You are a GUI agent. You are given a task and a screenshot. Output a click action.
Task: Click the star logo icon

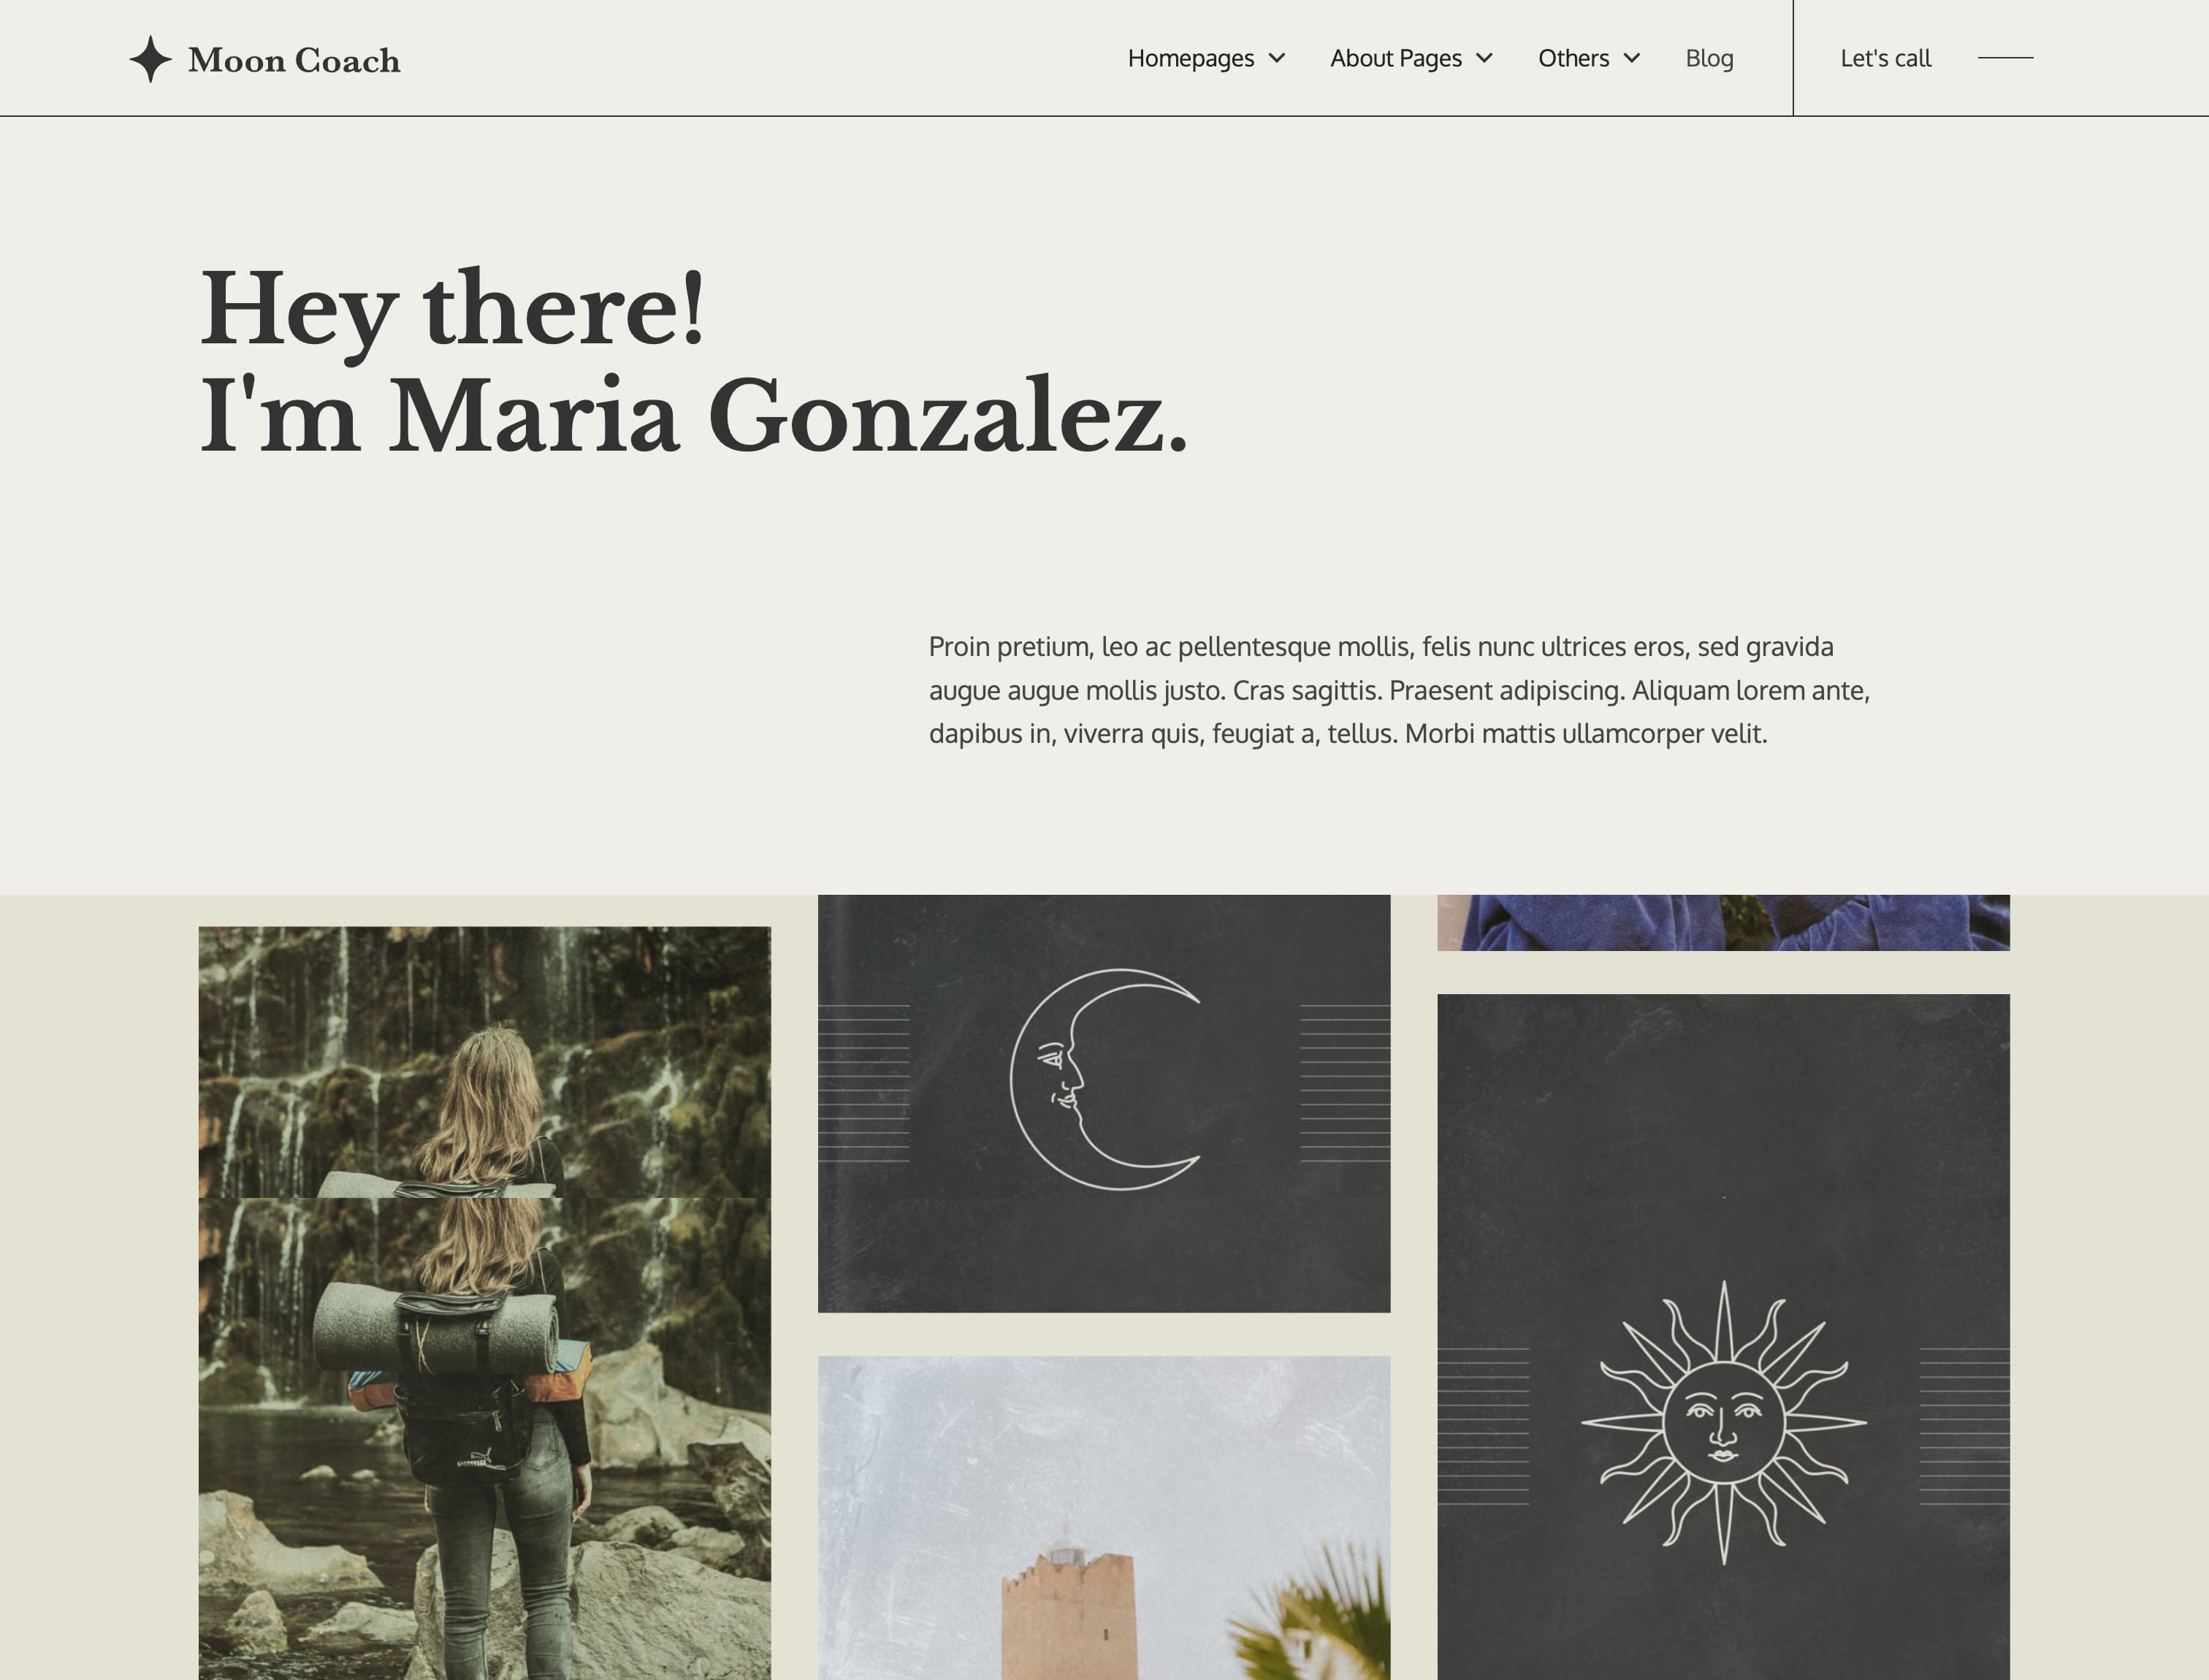[150, 59]
